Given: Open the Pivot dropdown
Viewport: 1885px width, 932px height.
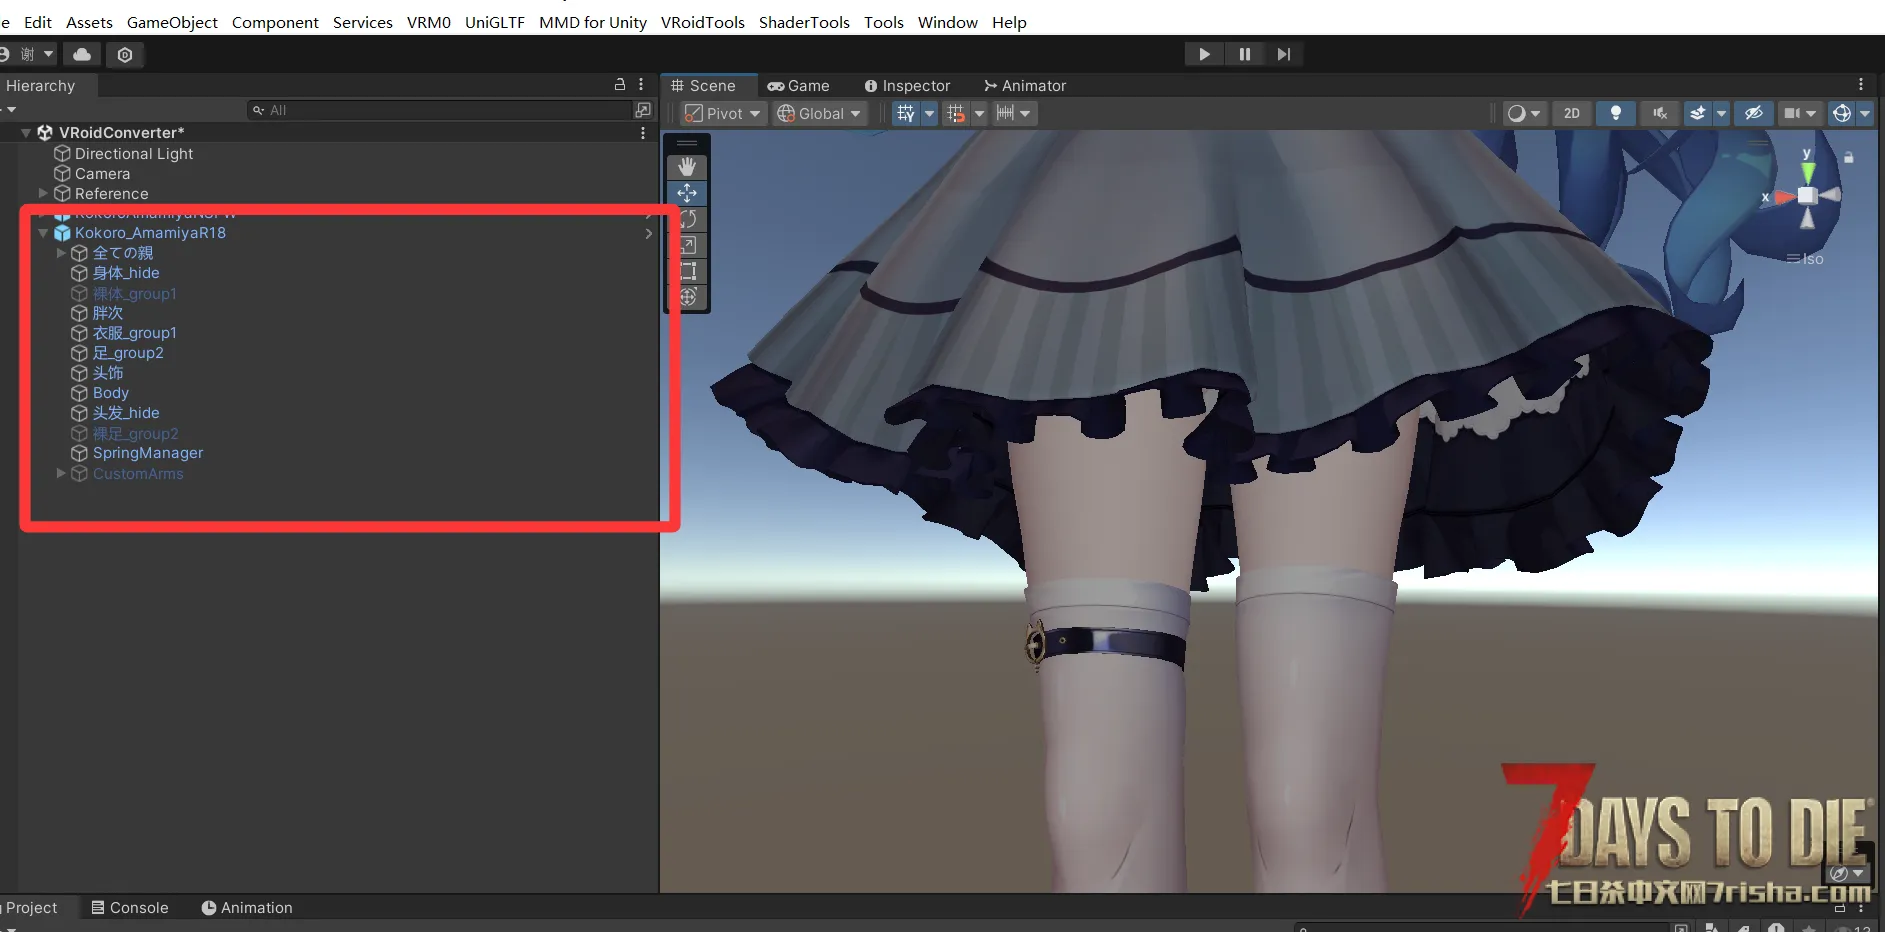Looking at the screenshot, I should click(x=723, y=113).
